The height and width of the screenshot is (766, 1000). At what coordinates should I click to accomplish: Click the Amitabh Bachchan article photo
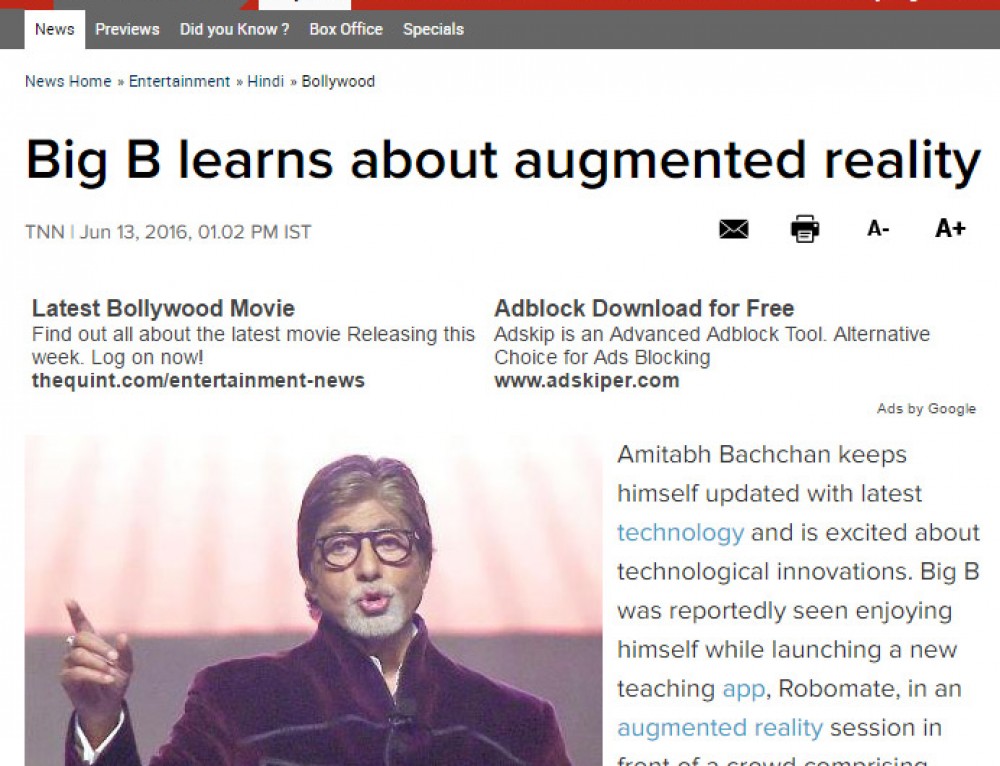(x=313, y=600)
